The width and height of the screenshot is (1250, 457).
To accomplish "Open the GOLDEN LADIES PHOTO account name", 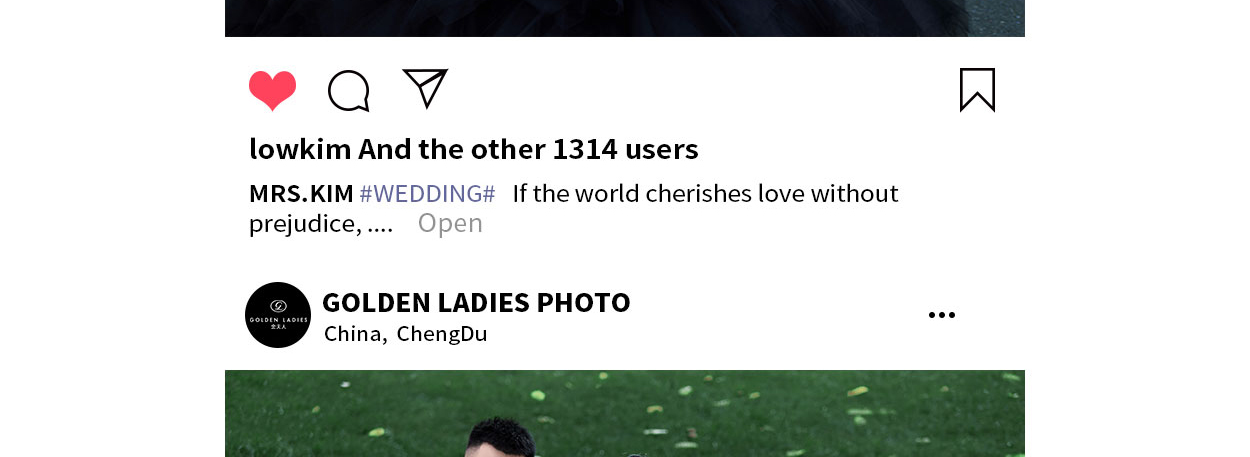I will point(476,302).
